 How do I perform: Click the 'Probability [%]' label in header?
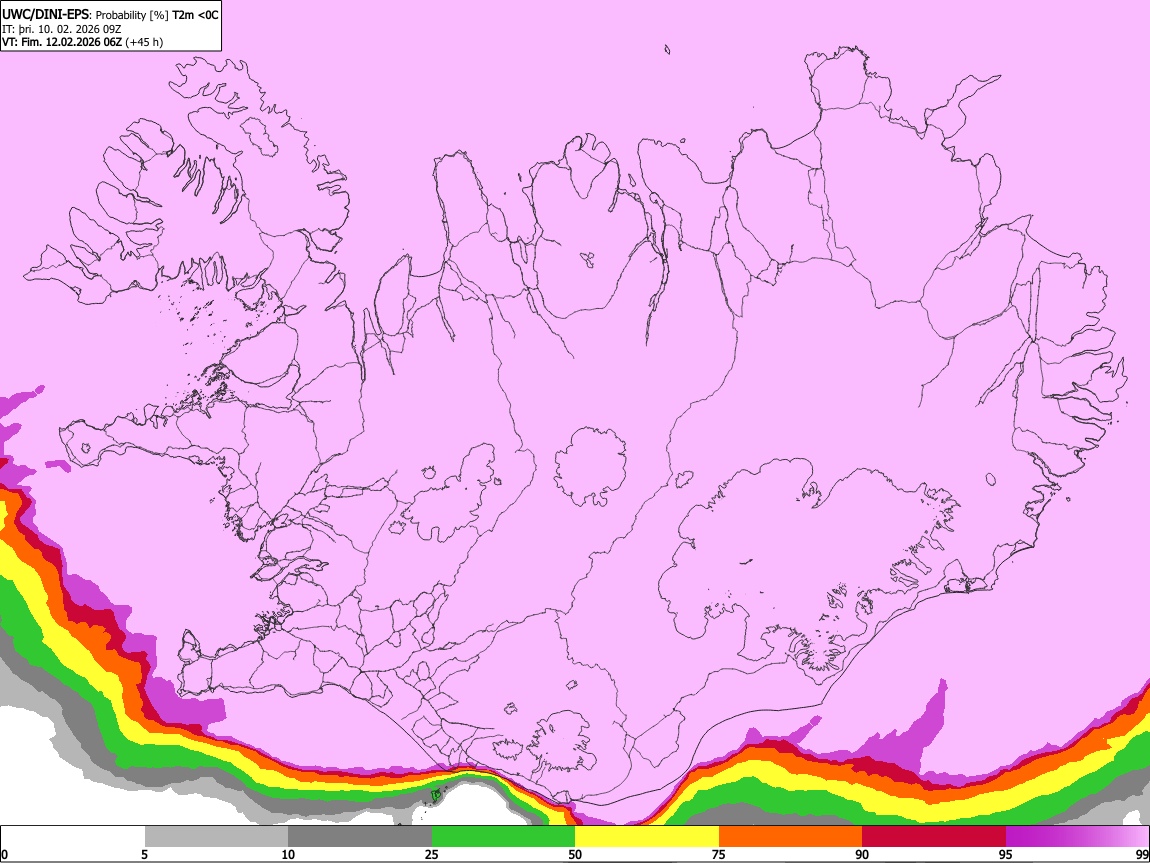click(x=132, y=15)
